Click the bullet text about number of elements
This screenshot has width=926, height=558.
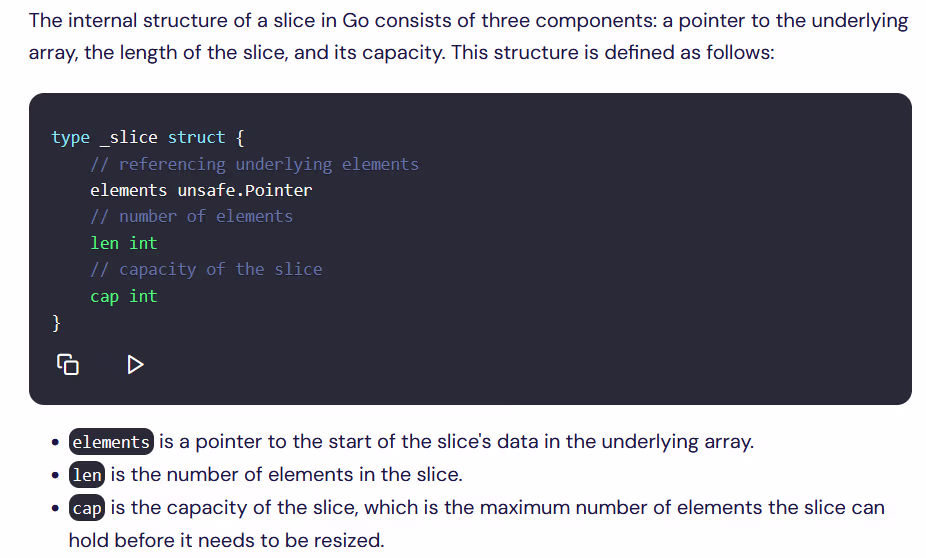286,475
